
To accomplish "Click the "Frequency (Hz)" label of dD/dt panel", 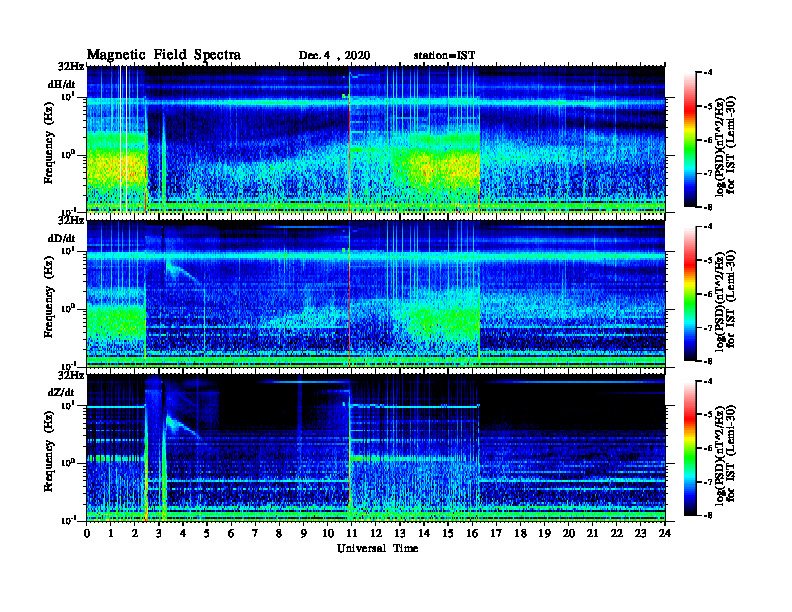I will 48,297.
